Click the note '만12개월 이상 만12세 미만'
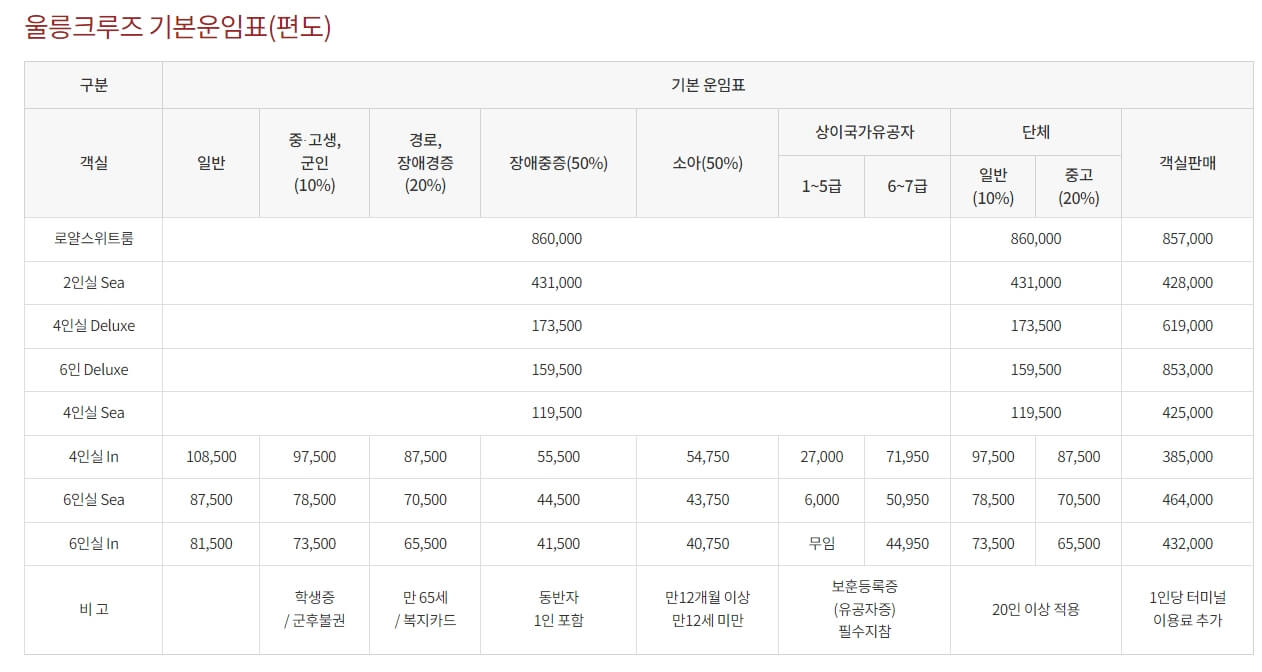1262x672 pixels. [x=708, y=609]
